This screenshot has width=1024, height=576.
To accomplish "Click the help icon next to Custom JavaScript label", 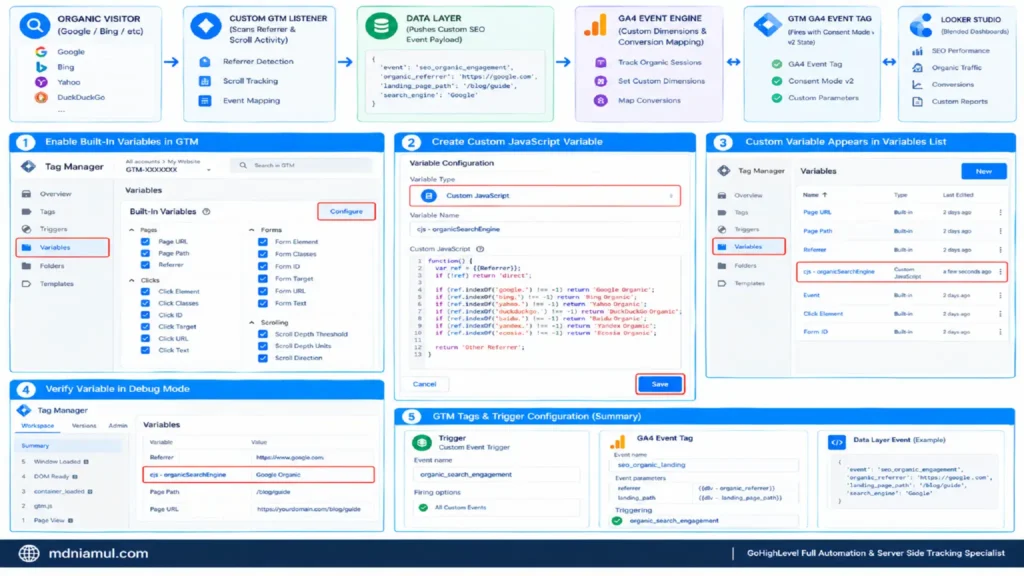I will [x=480, y=249].
